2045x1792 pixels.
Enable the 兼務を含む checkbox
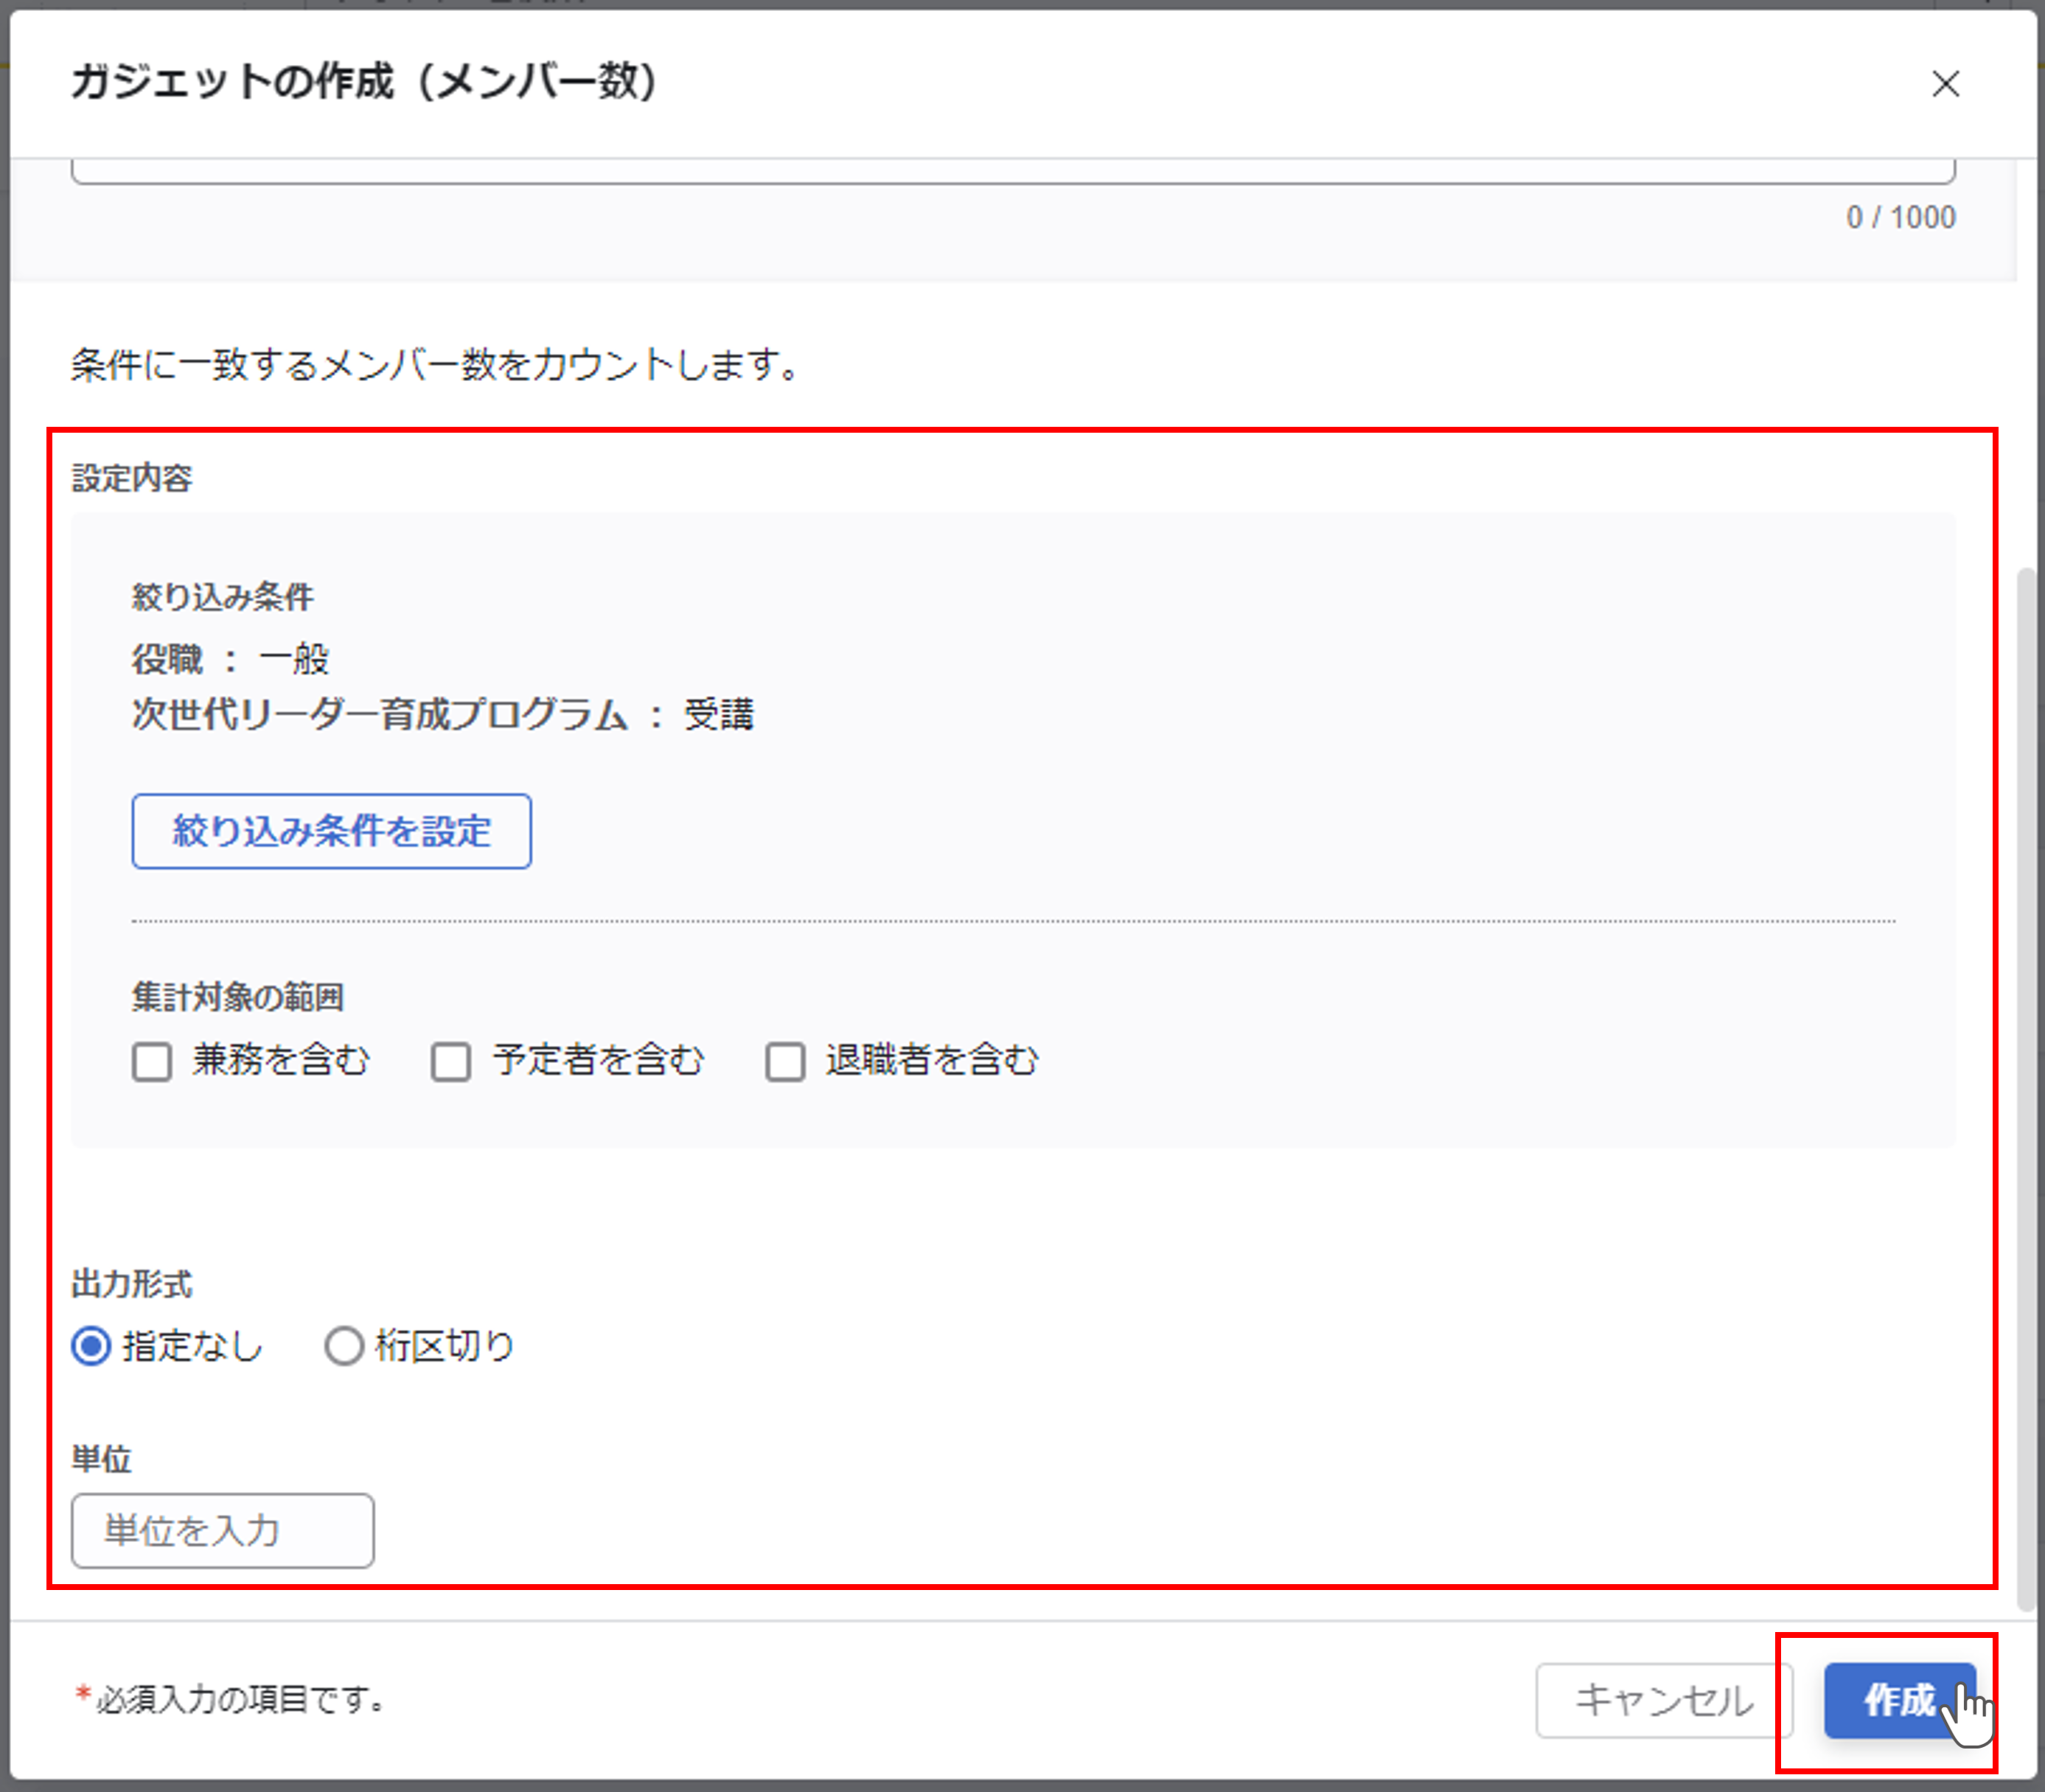point(153,1061)
